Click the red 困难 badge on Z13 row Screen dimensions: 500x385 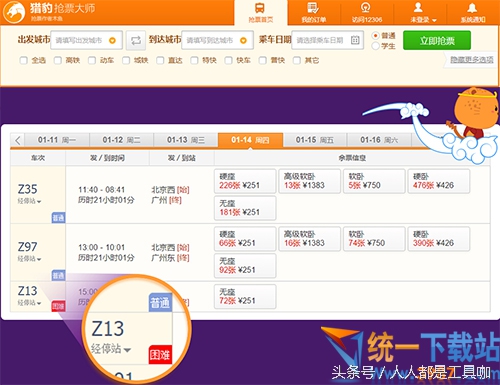click(x=58, y=306)
